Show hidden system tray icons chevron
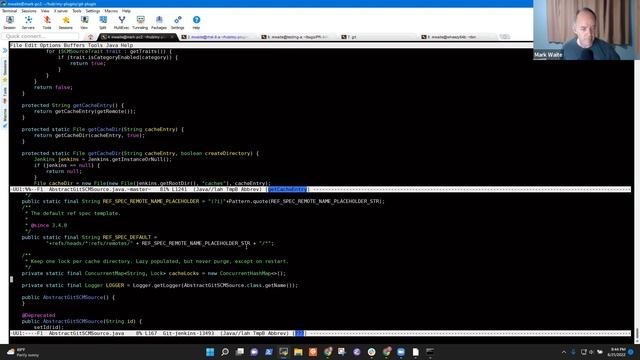This screenshot has height=360, width=640. pyautogui.click(x=564, y=352)
